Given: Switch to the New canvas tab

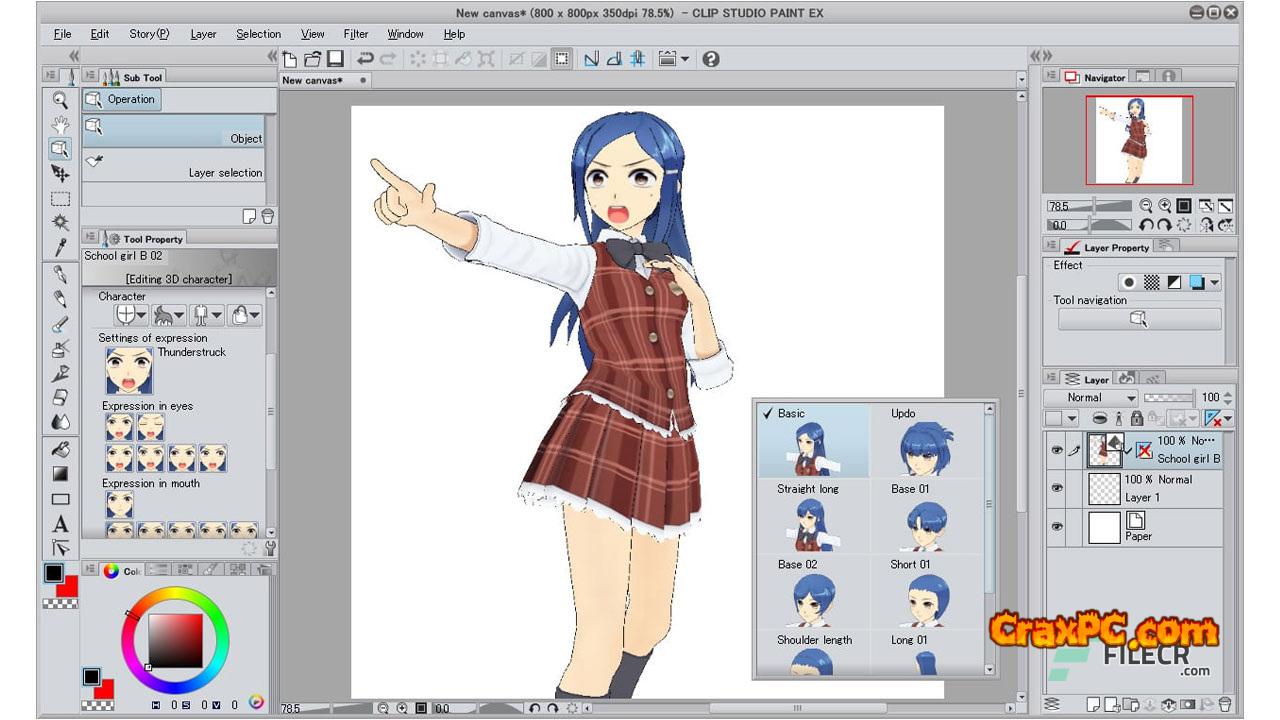Looking at the screenshot, I should click(x=314, y=80).
